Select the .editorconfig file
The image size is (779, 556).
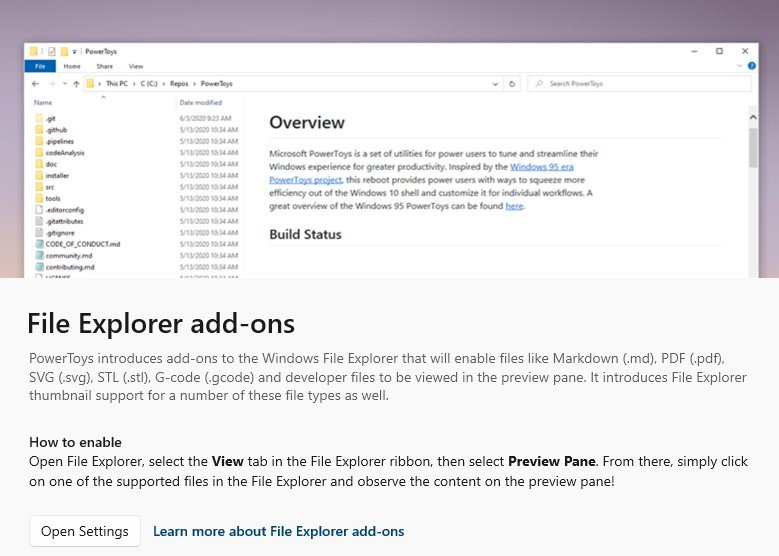pyautogui.click(x=65, y=210)
